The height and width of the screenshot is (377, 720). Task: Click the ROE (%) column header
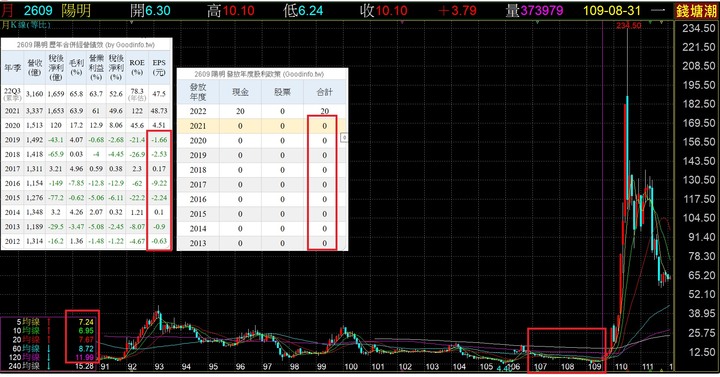[137, 67]
